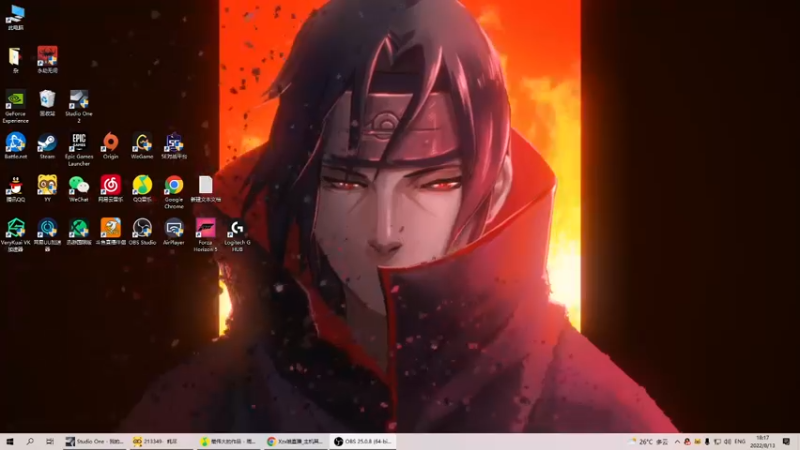Image resolution: width=800 pixels, height=450 pixels.
Task: Launch the orange Douyu streaming companion icon
Action: point(110,232)
